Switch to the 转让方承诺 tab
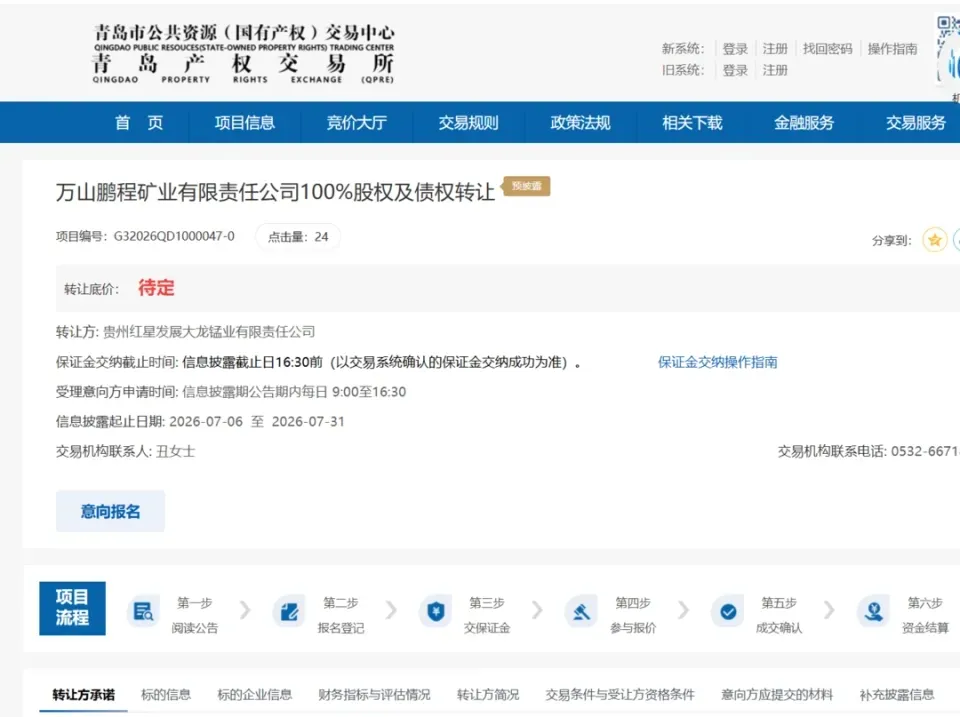This screenshot has width=960, height=717. (x=83, y=694)
